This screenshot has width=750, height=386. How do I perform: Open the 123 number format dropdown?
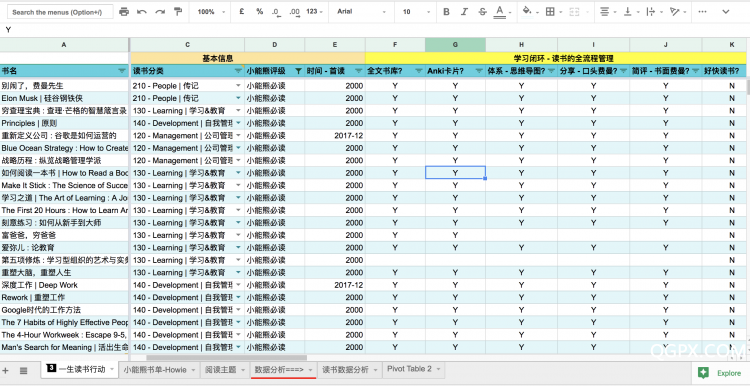coord(314,12)
